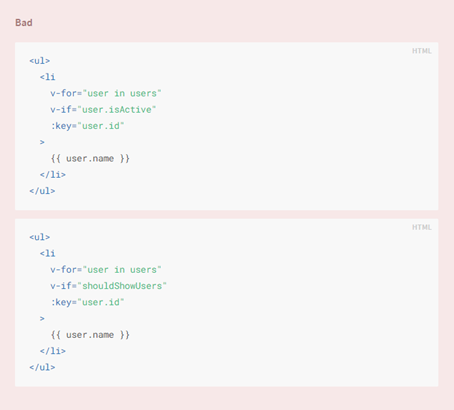Screen dimensions: 454x410
Task: Click v-if="user.isActive" attribute line
Action: 103,110
